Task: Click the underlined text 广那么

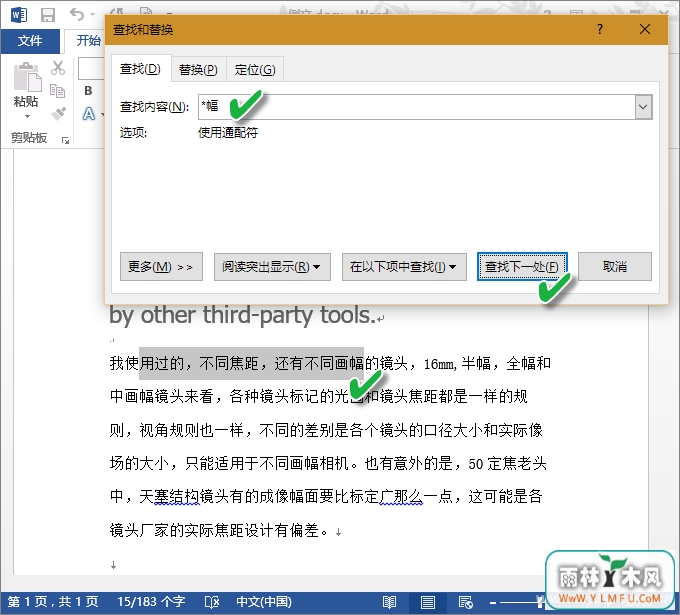Action: coord(401,496)
